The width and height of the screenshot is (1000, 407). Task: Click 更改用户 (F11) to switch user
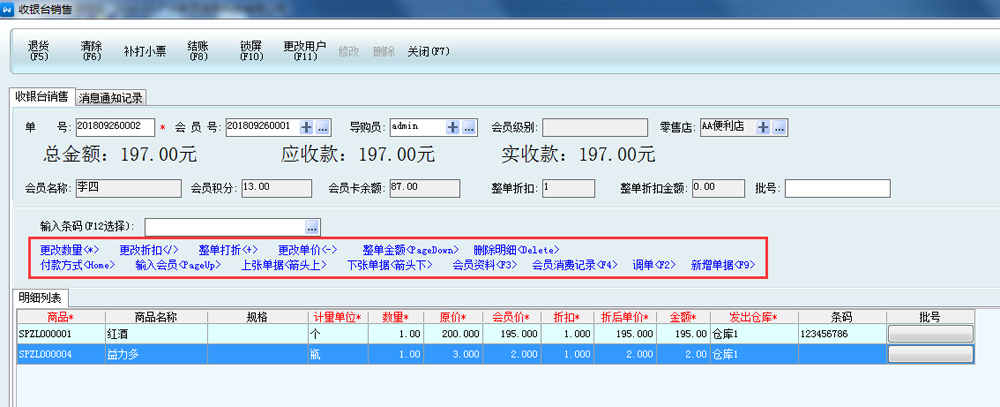point(305,51)
